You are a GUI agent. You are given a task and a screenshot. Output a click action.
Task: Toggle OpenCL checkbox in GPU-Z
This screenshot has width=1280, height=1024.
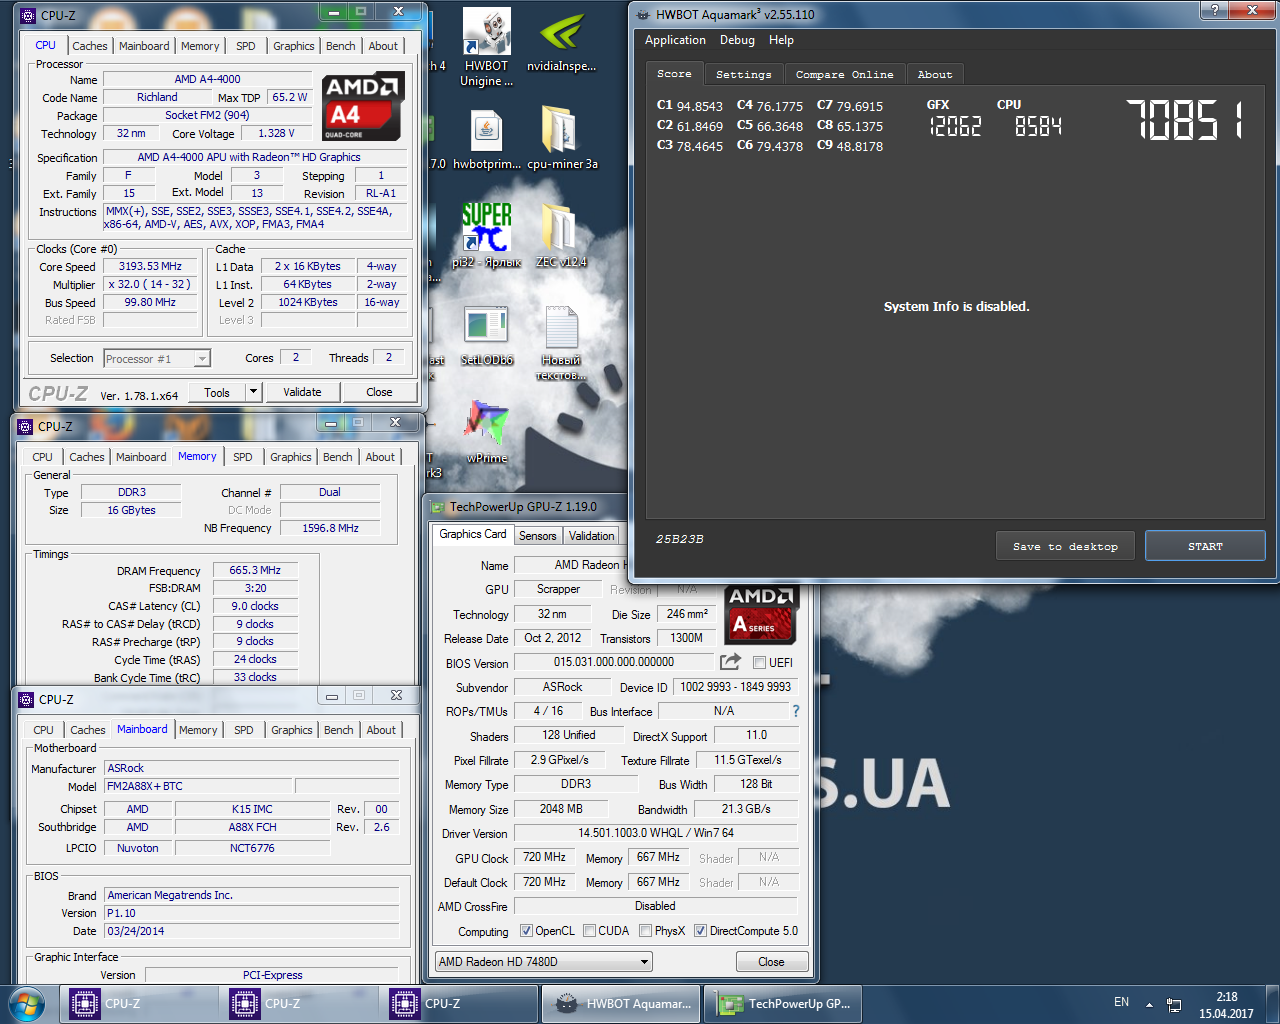pyautogui.click(x=526, y=931)
